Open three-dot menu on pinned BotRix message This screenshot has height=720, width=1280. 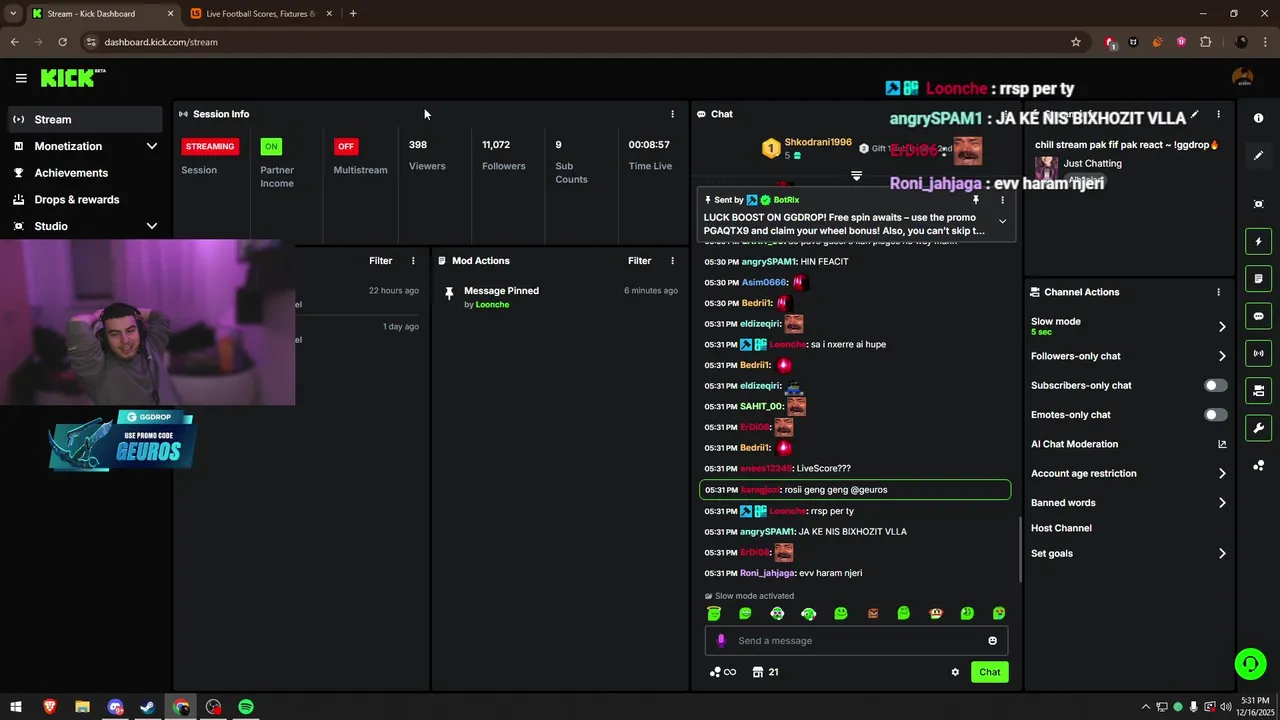click(1002, 200)
